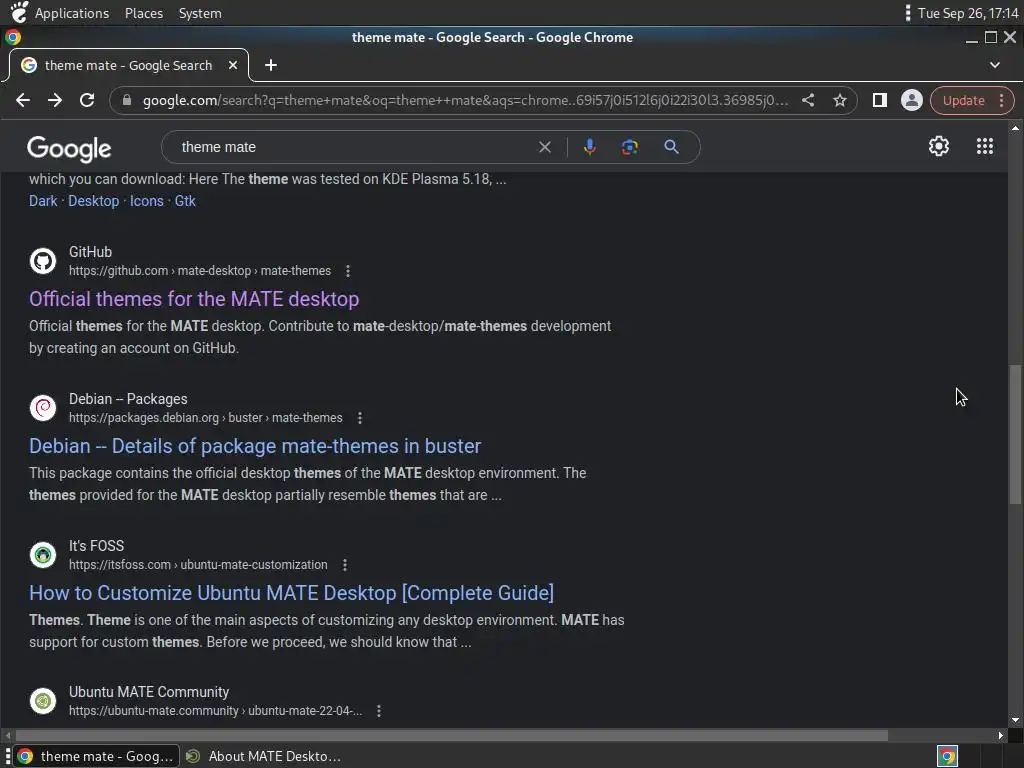Click the clock Tue Sep 26, 17:14

[968, 13]
